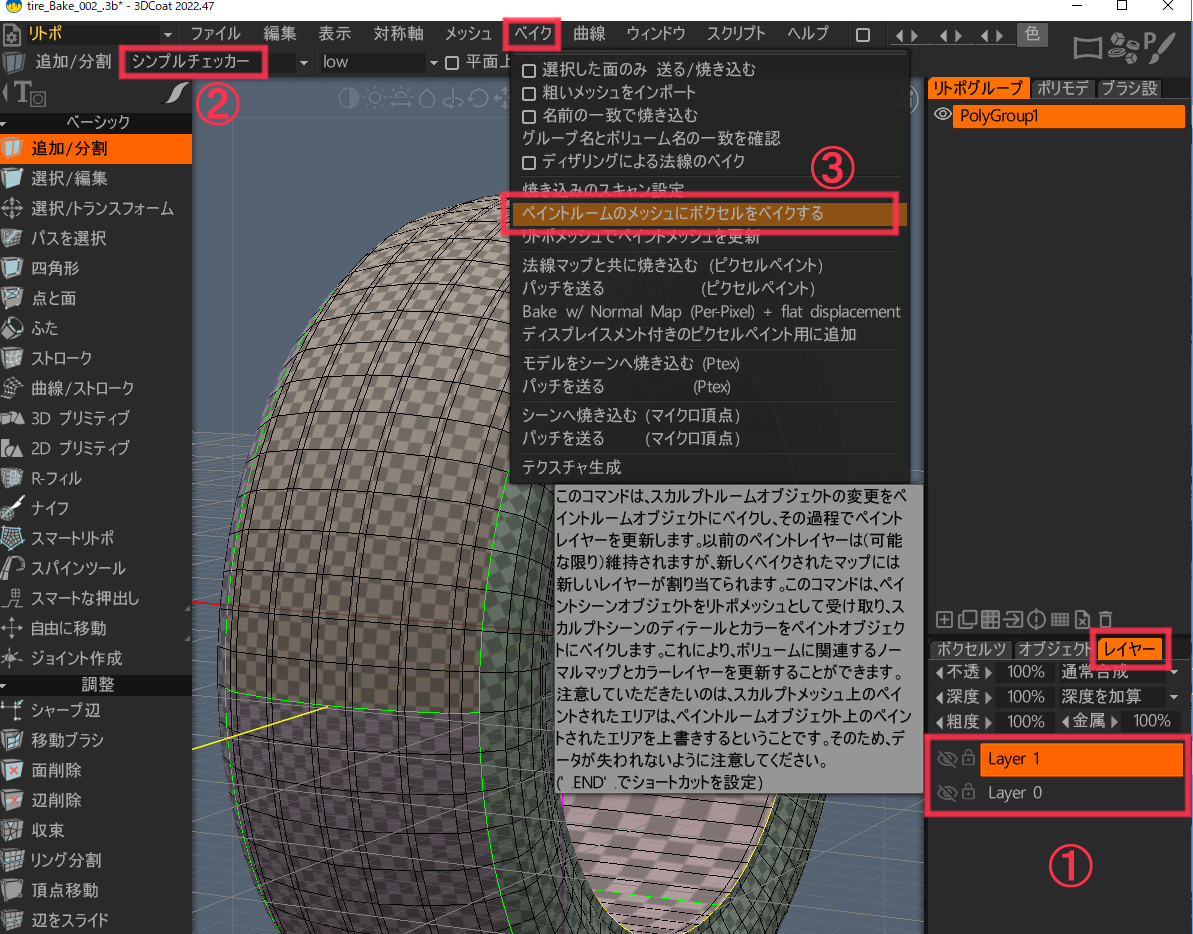The image size is (1193, 934).
Task: Enable 名前の一致で焼き込む checkbox
Action: pyautogui.click(x=530, y=116)
